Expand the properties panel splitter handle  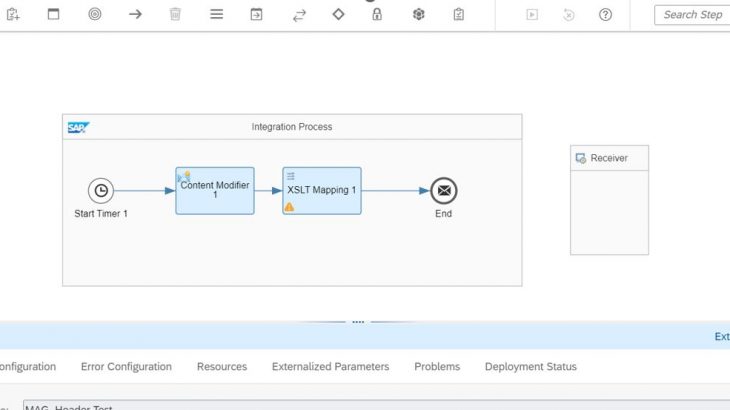point(358,322)
